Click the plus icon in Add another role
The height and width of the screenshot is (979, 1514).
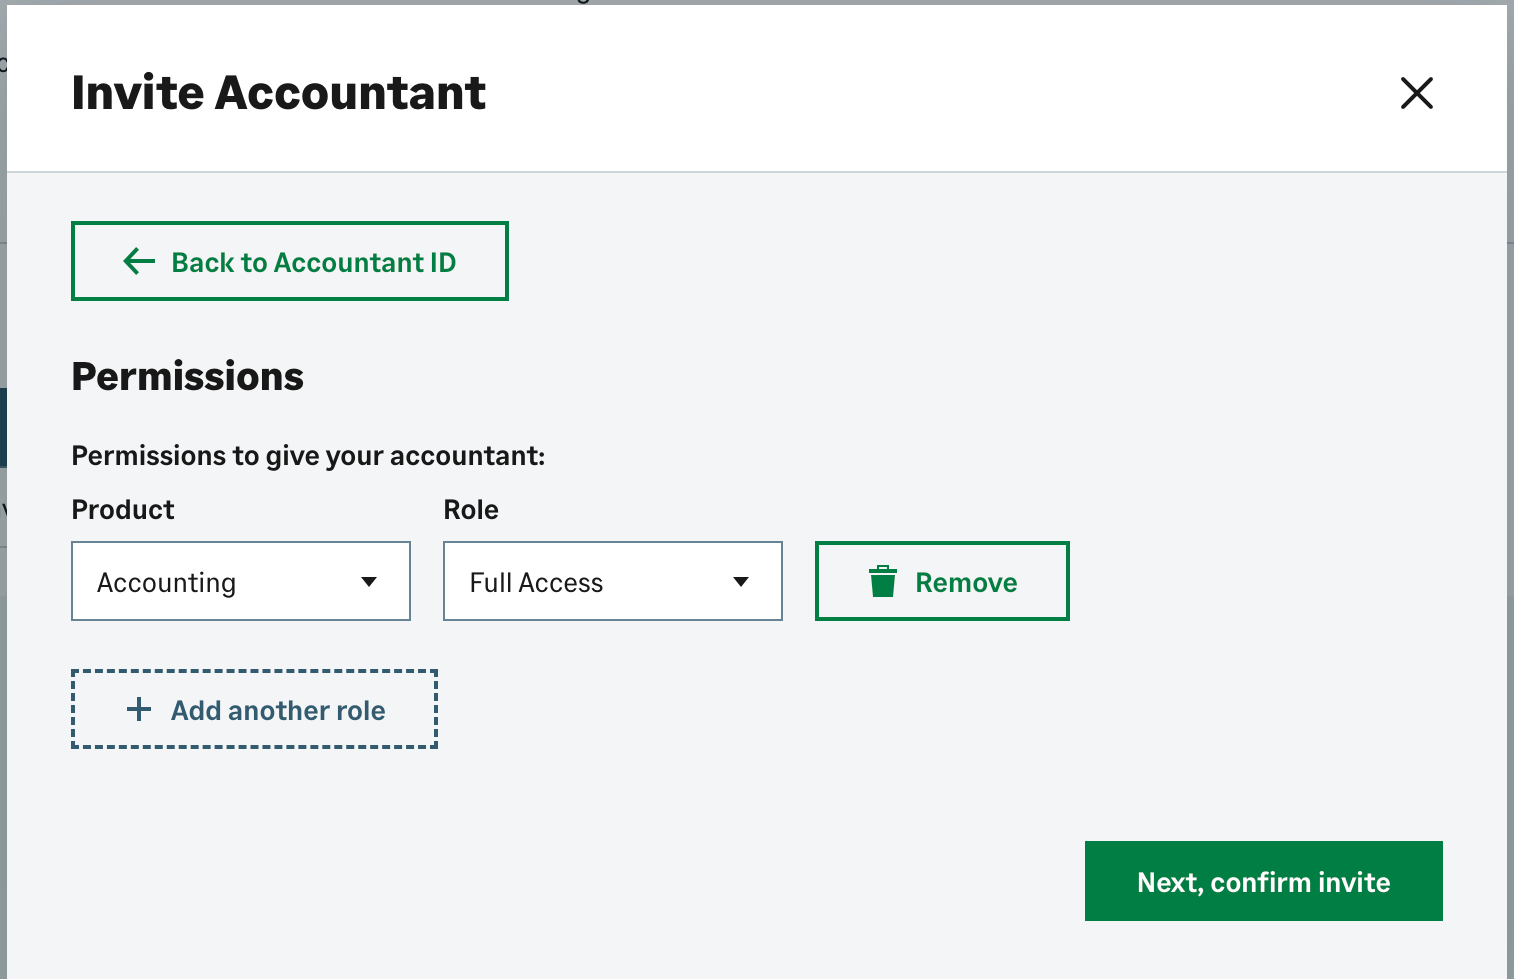pyautogui.click(x=138, y=709)
